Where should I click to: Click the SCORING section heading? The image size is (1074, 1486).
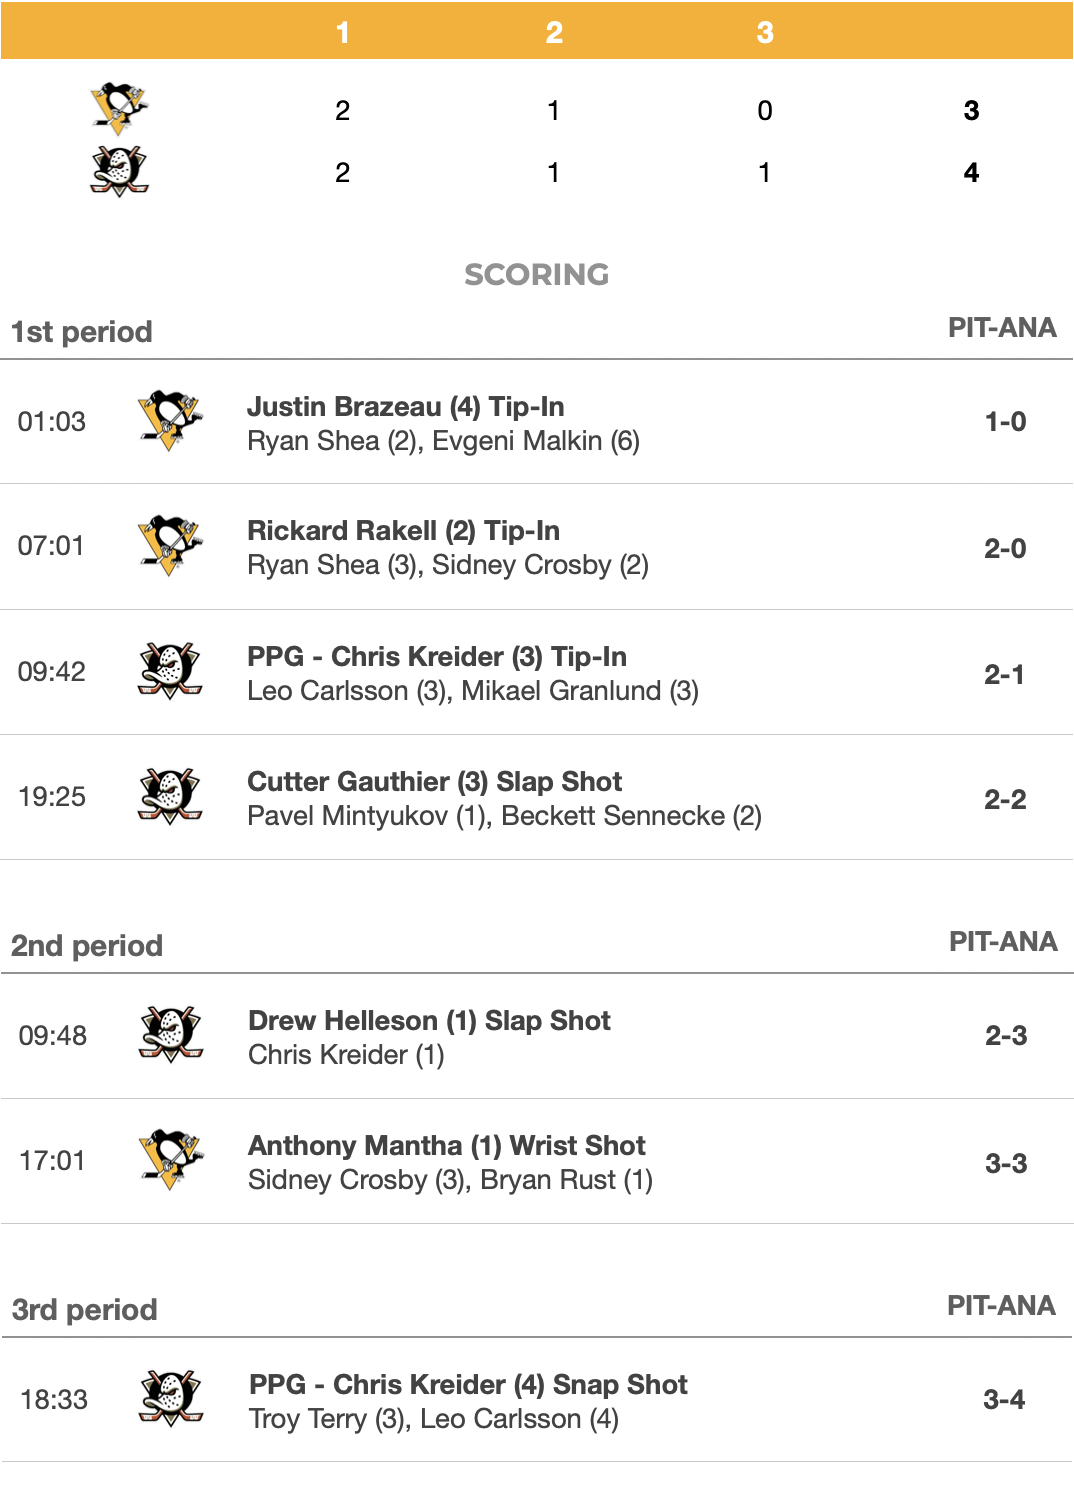point(537,275)
